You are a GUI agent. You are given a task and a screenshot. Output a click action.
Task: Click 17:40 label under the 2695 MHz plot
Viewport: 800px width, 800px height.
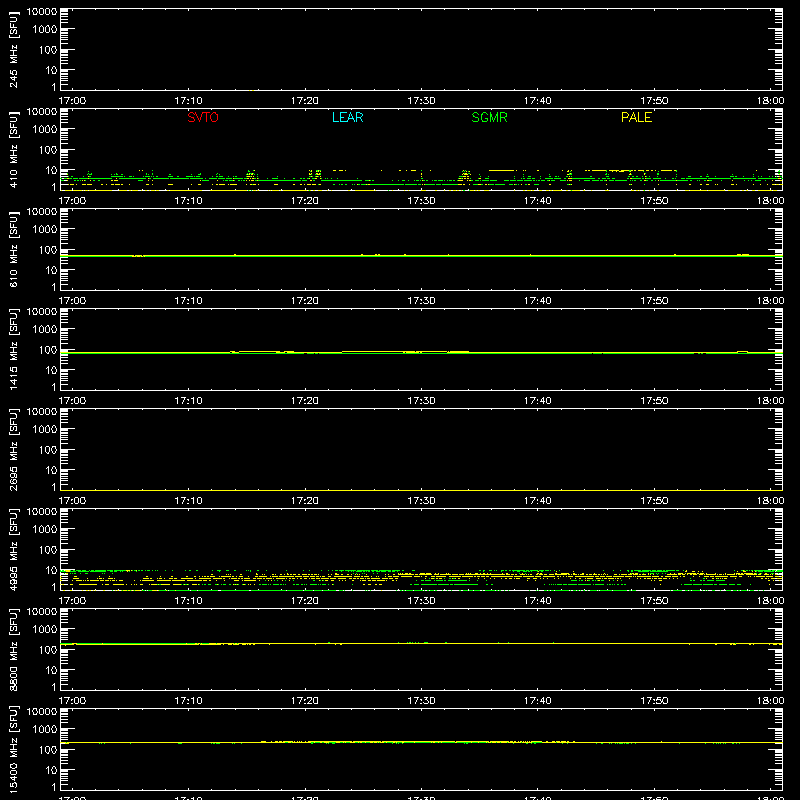537,501
